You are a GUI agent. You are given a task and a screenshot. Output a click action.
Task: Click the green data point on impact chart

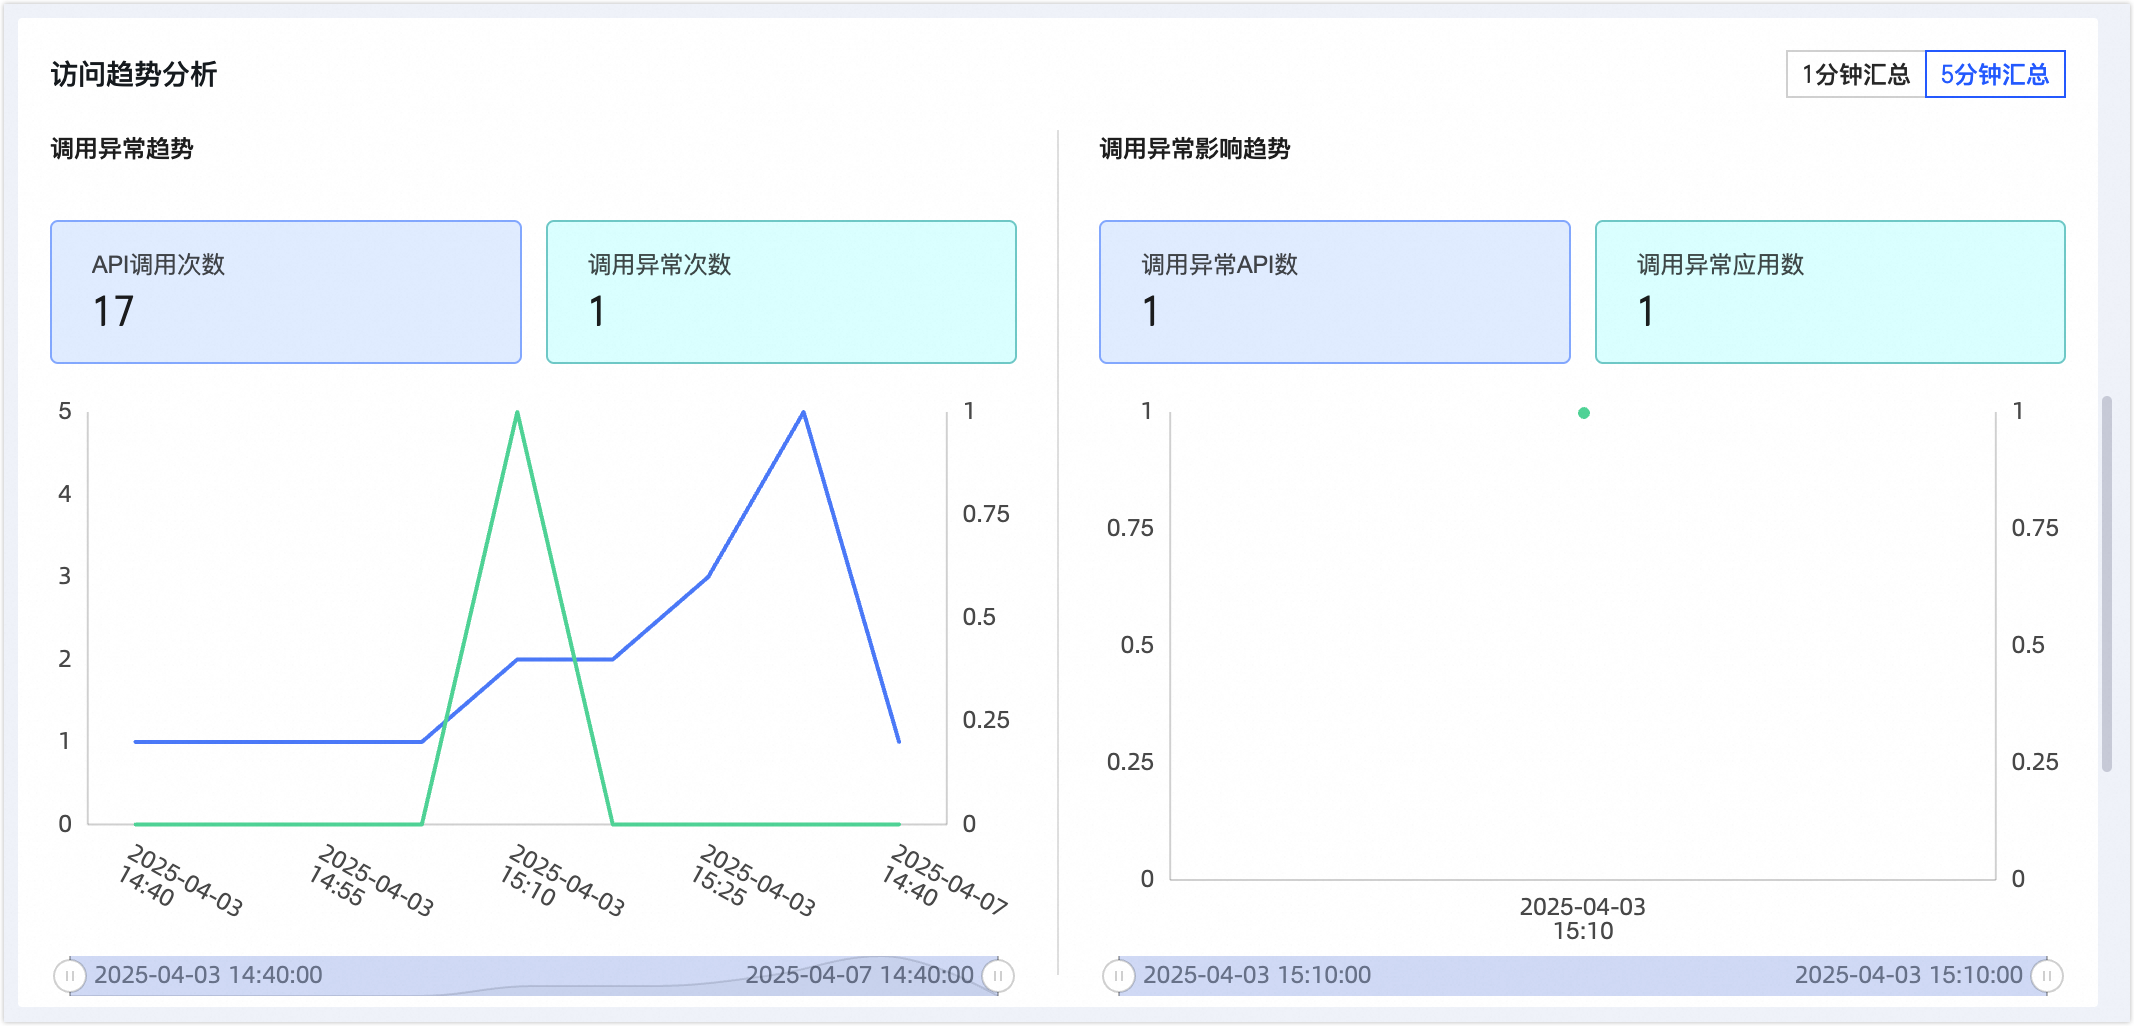coord(1584,413)
